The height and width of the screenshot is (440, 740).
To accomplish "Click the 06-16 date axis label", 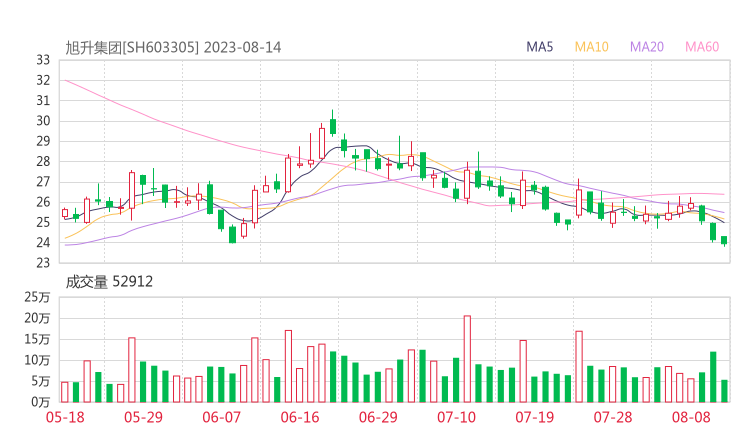I will 300,417.
